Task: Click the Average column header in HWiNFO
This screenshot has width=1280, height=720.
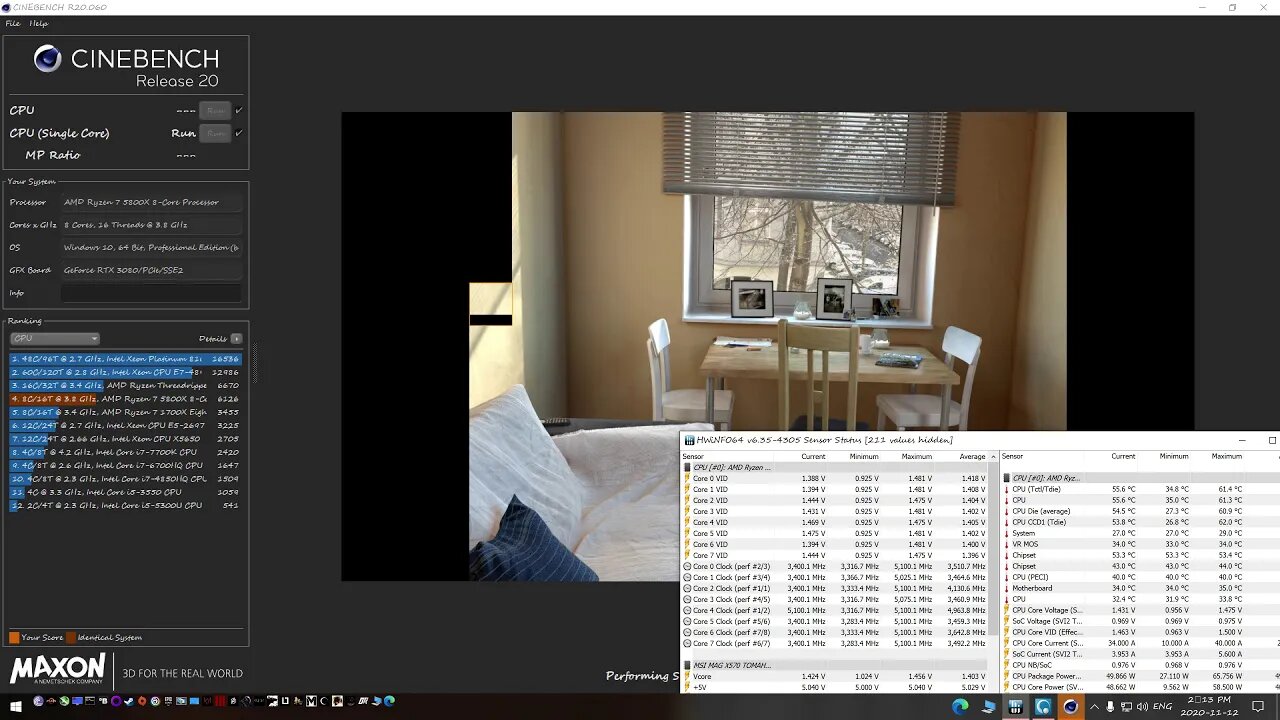Action: (972, 456)
